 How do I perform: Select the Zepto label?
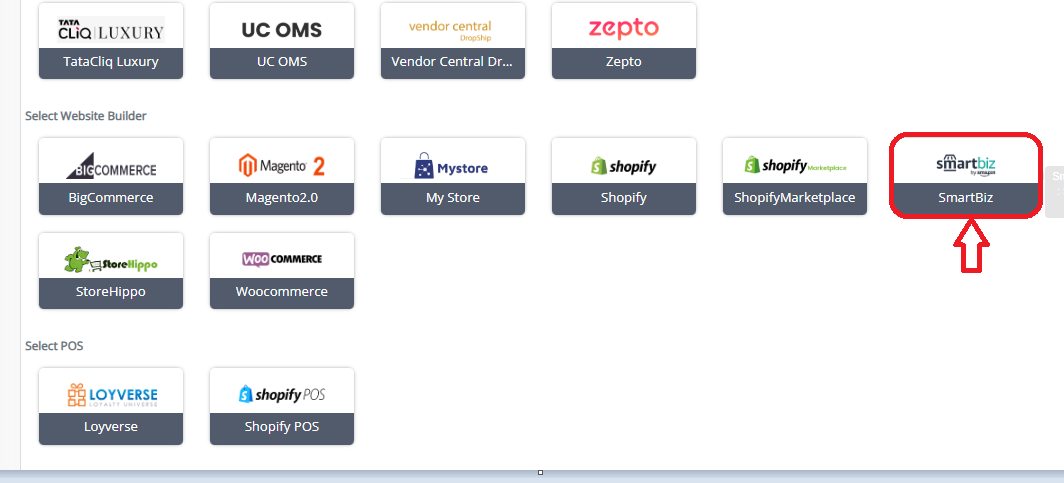624,62
